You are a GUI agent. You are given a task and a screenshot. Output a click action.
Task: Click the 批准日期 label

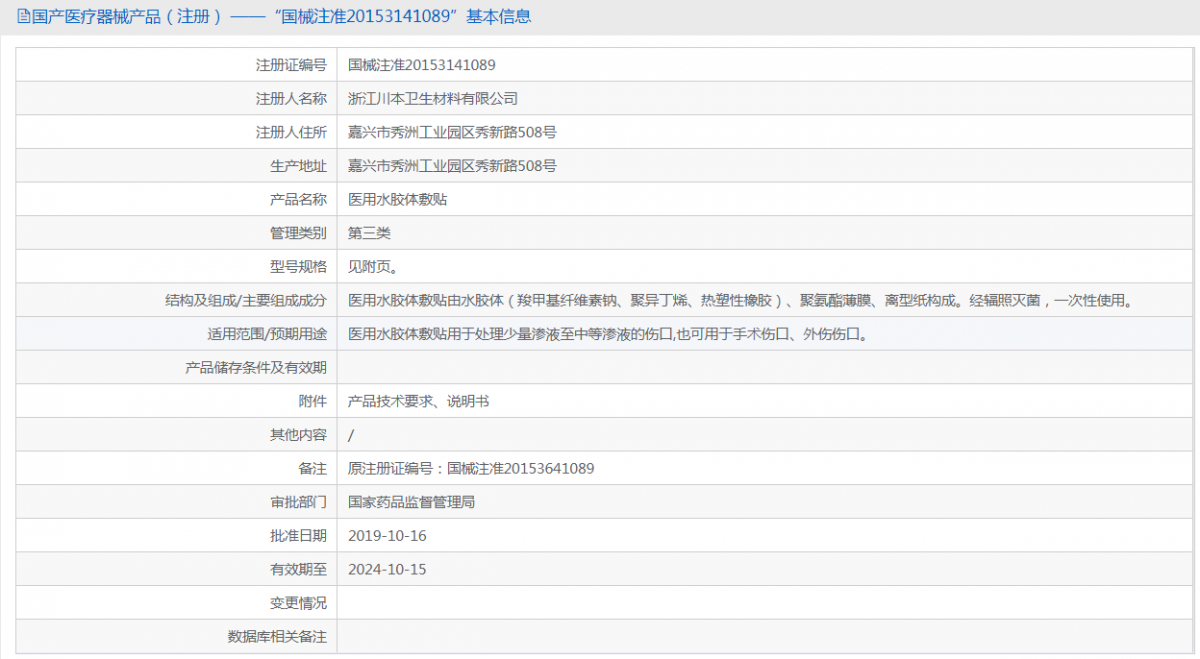click(298, 536)
